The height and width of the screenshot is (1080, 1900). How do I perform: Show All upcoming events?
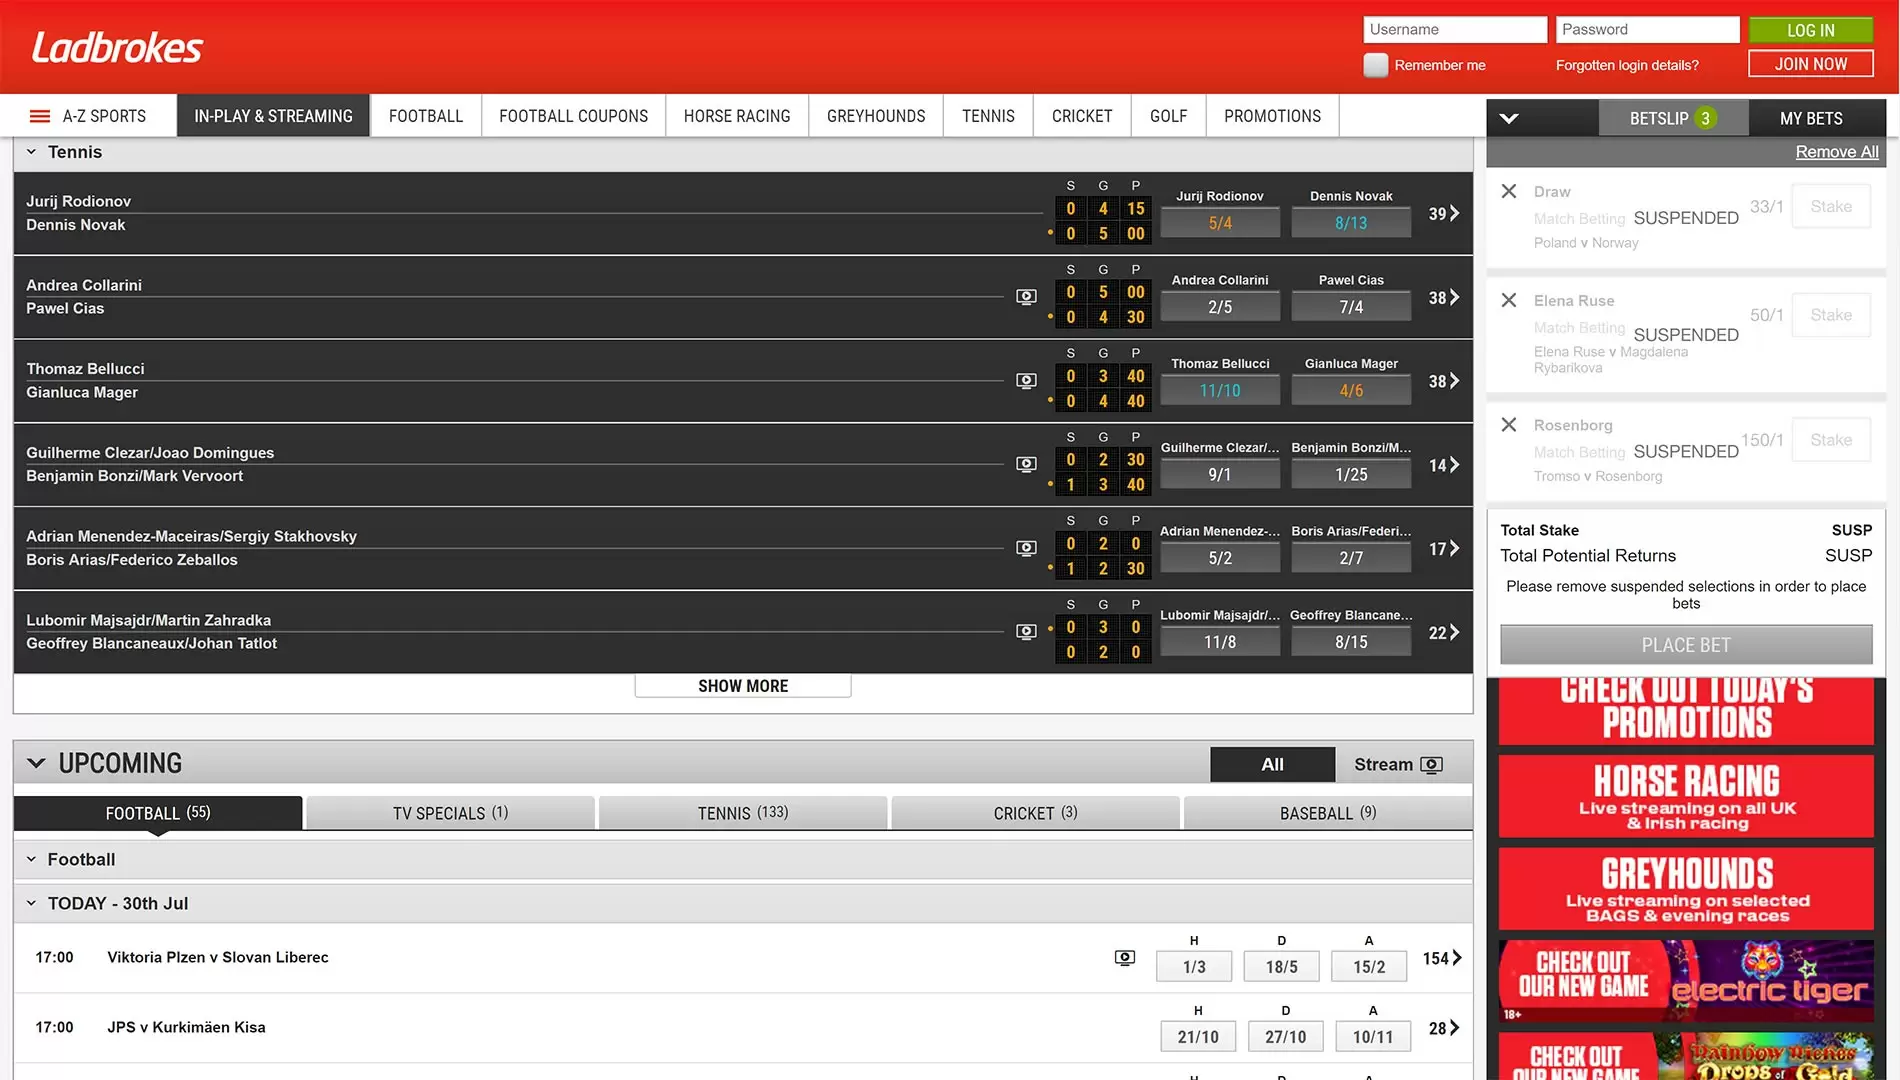point(1272,765)
